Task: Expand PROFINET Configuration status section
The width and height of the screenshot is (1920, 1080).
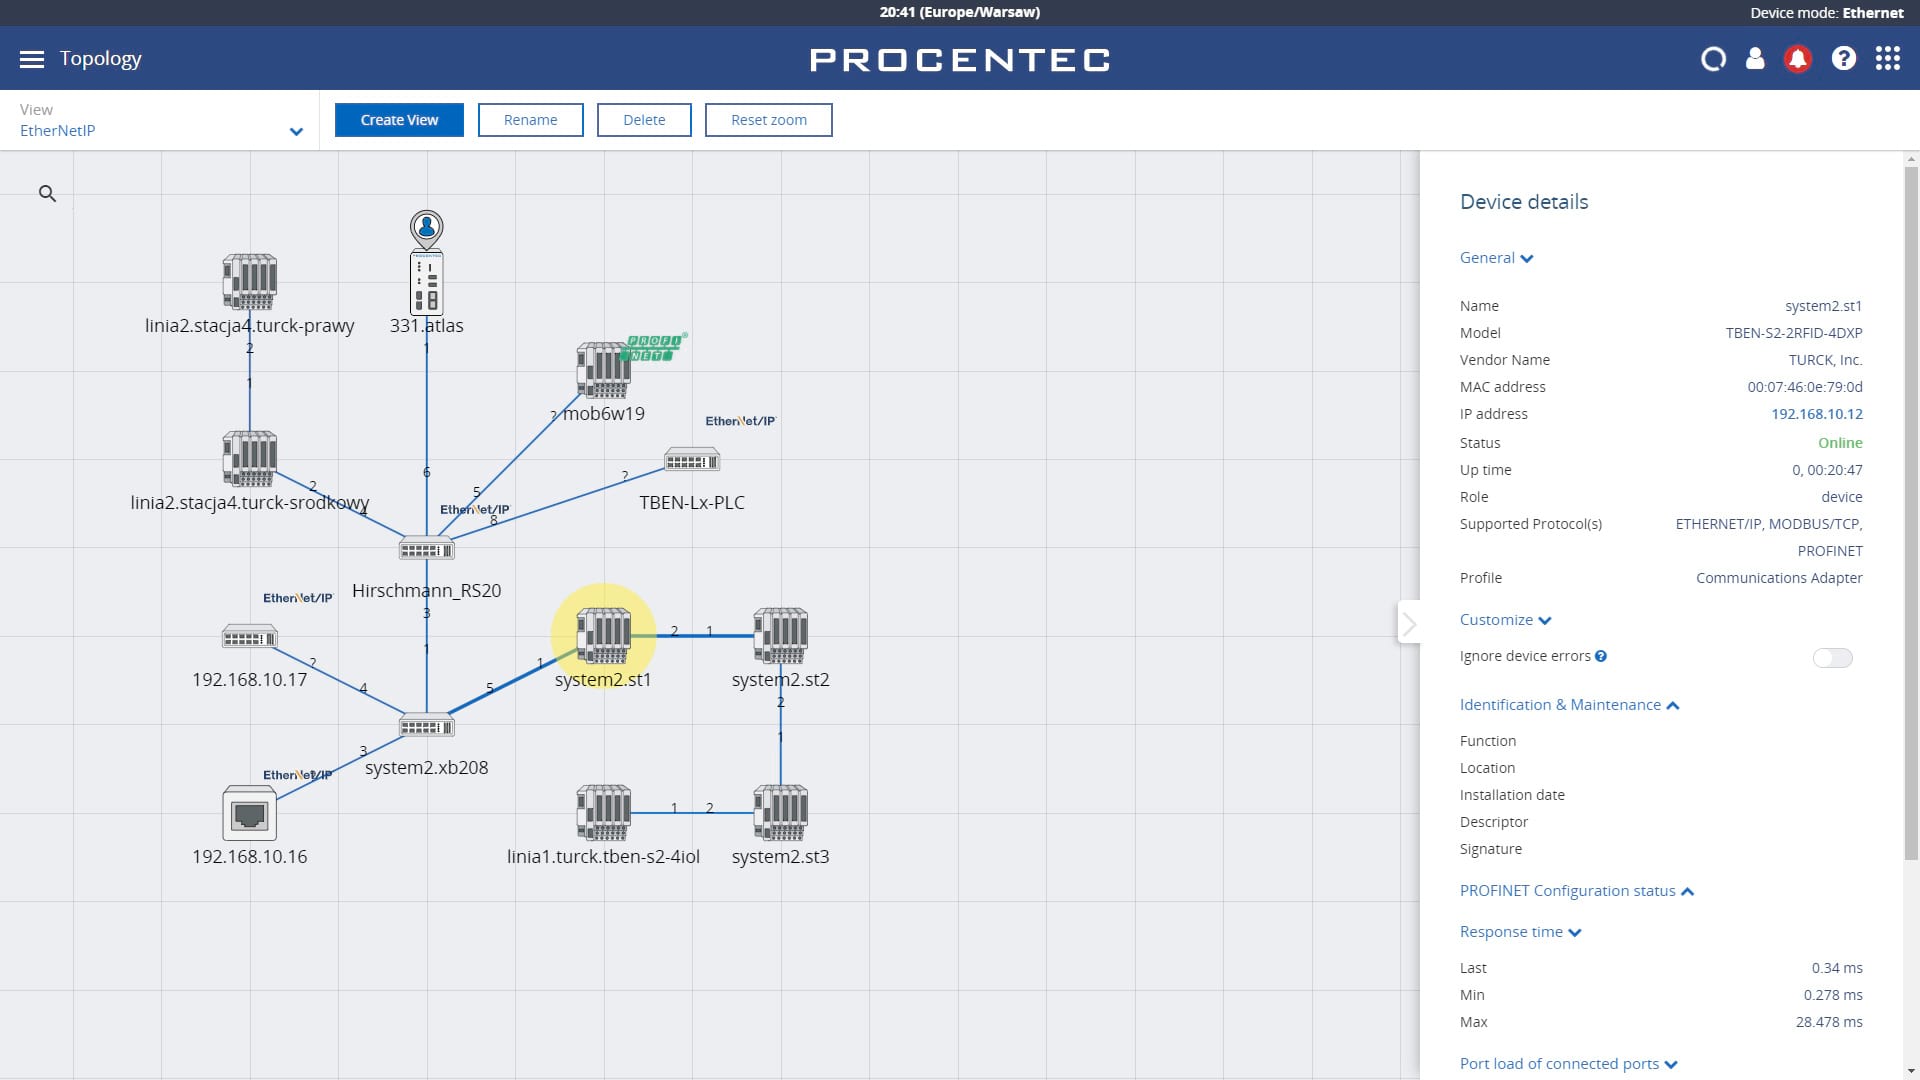Action: coord(1576,891)
